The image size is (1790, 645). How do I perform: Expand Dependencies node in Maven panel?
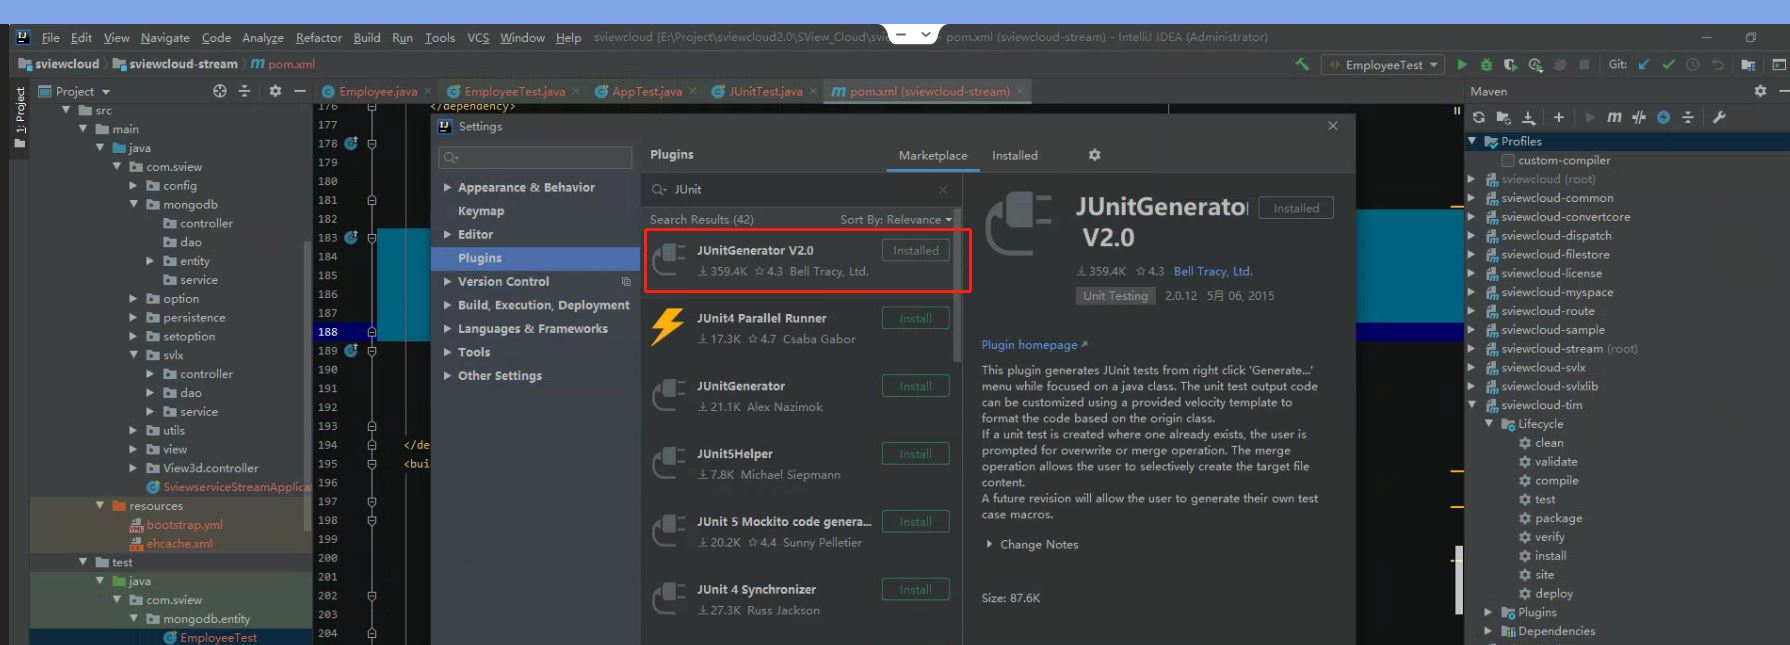point(1488,631)
